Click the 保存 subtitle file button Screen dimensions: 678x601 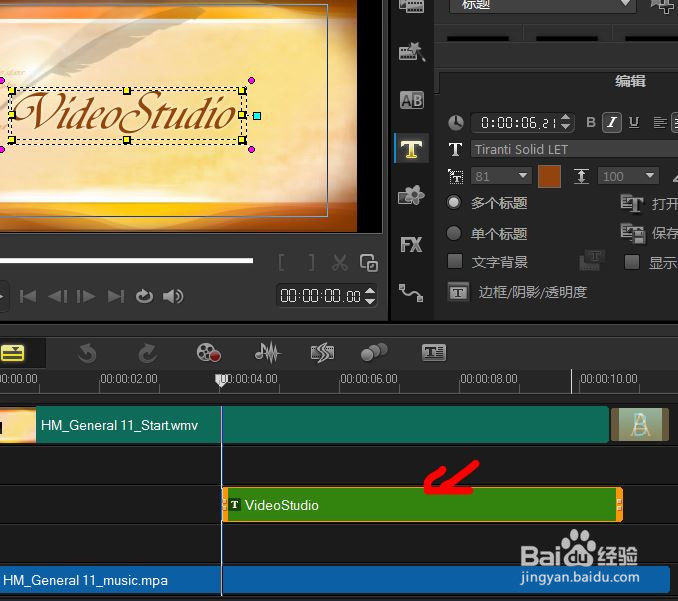pos(649,233)
